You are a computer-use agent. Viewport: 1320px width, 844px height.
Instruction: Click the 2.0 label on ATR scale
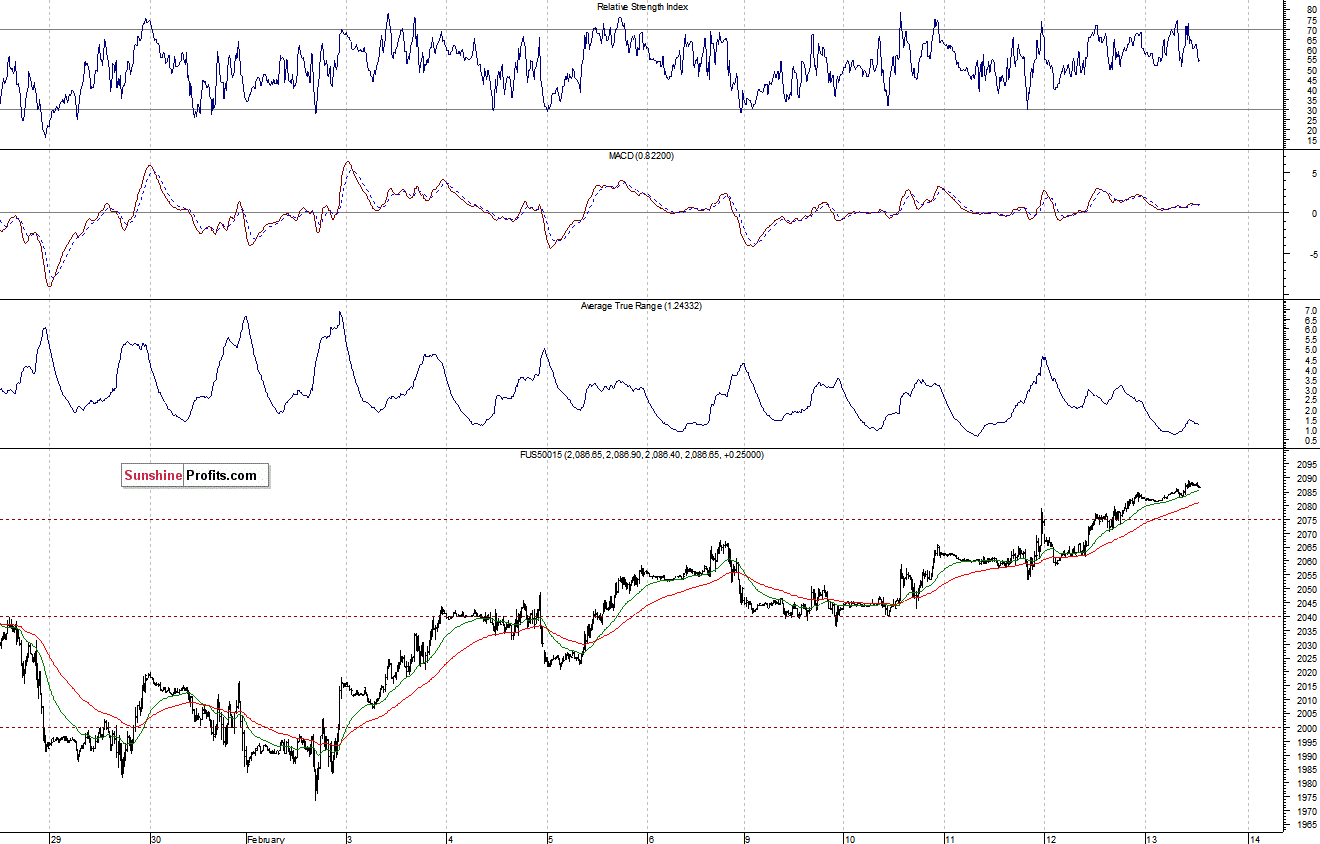[x=1310, y=411]
